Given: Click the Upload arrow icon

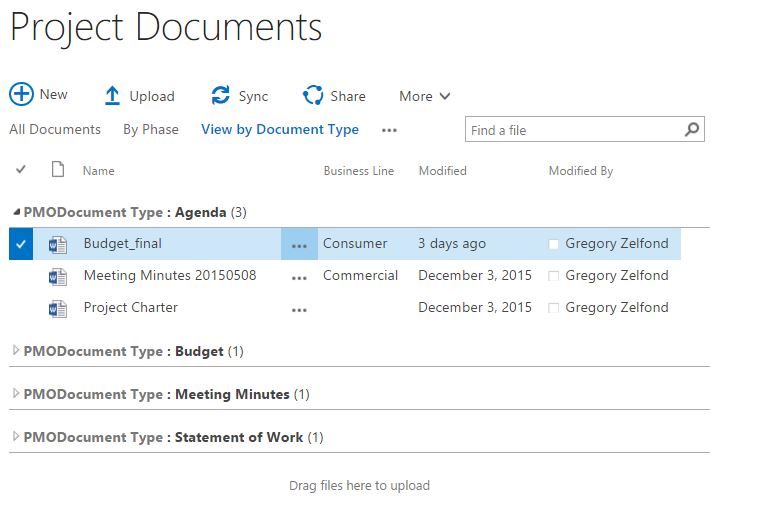Looking at the screenshot, I should (112, 95).
